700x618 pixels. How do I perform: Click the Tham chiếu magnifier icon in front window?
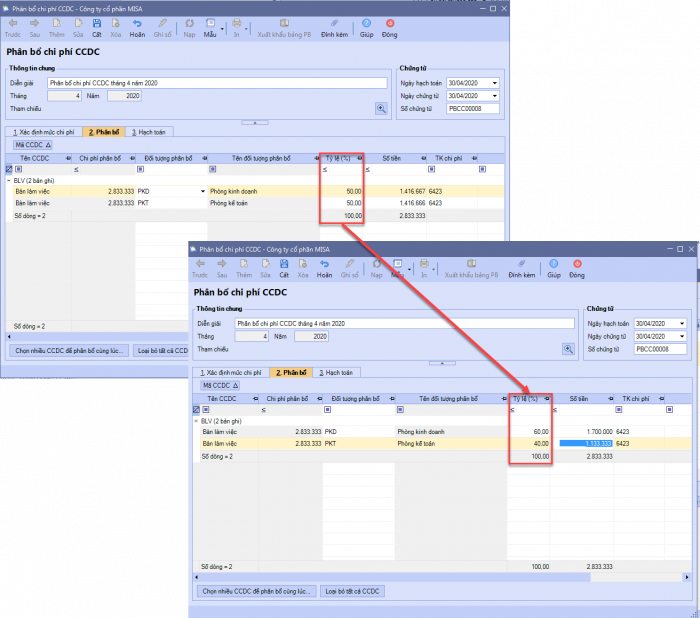[568, 349]
